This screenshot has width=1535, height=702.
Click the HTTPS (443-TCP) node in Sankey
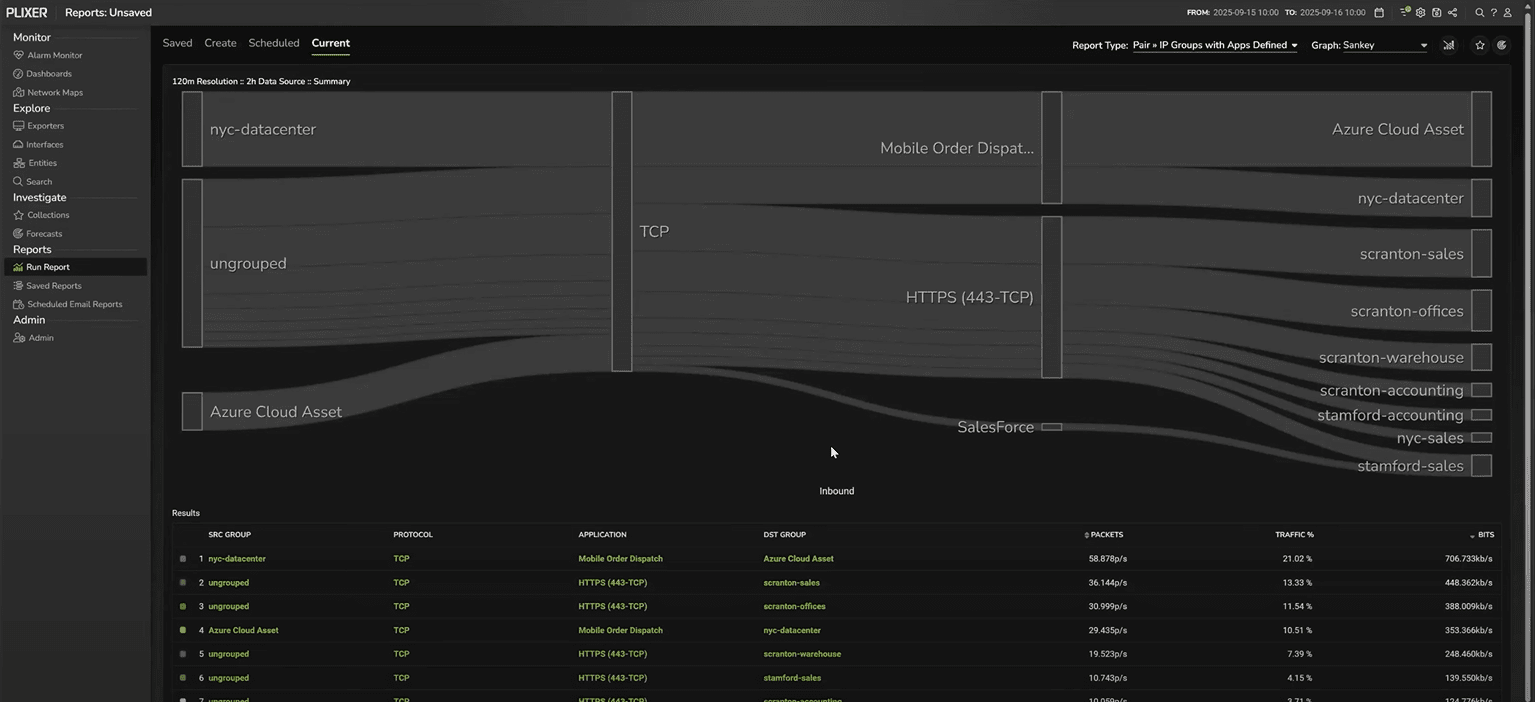click(1051, 297)
